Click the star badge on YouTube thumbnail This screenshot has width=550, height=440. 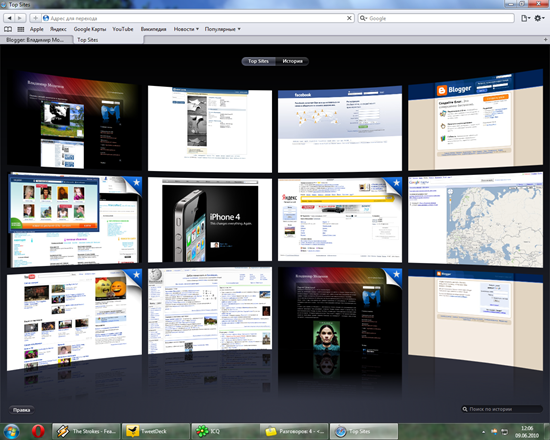point(136,275)
